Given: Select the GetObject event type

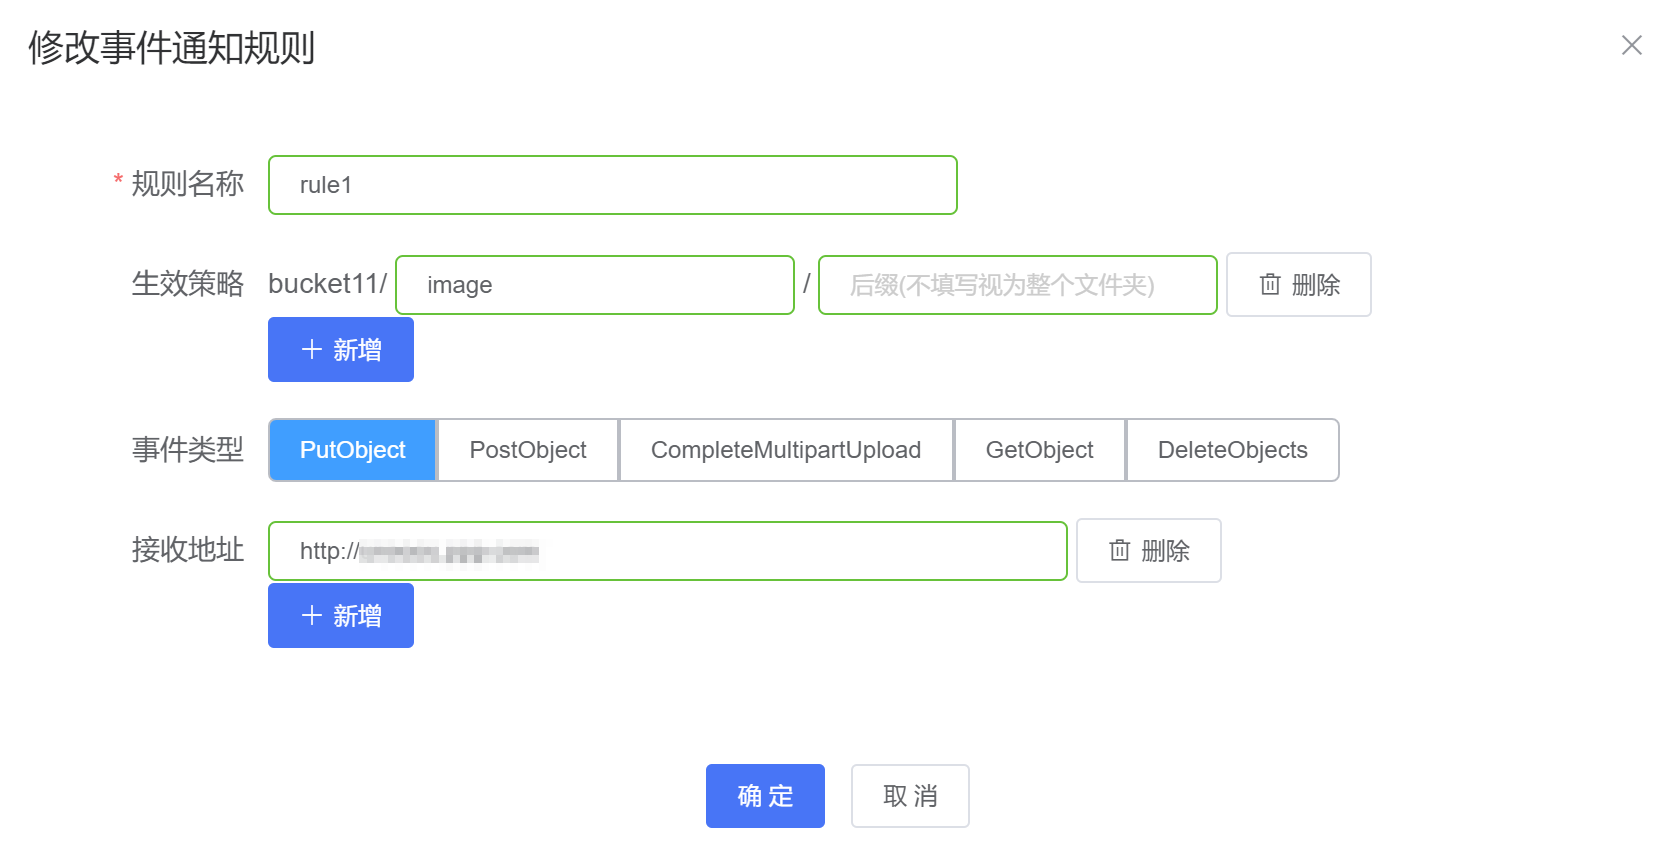Looking at the screenshot, I should (1039, 450).
